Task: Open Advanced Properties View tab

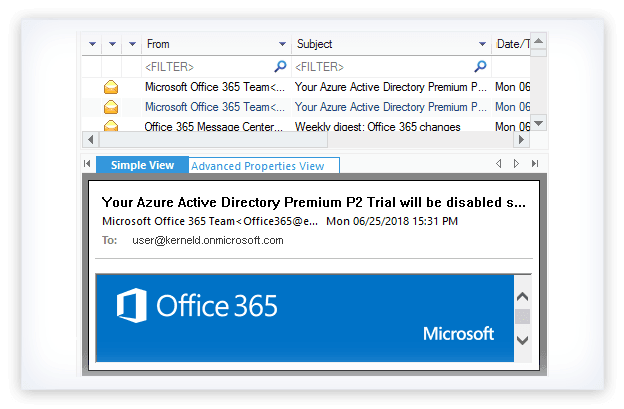Action: [258, 166]
